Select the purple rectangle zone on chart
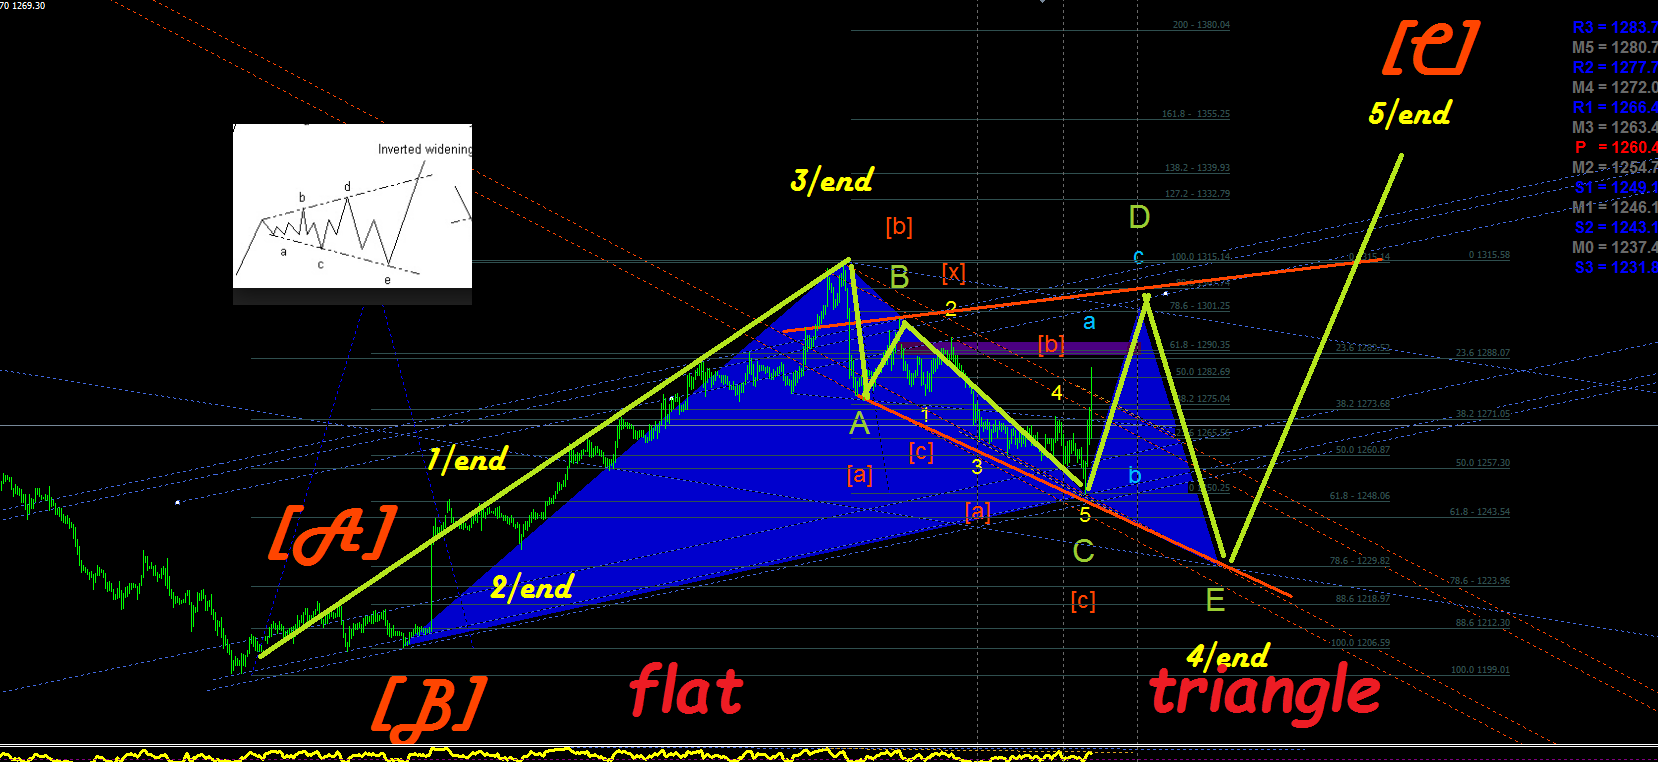 1019,348
